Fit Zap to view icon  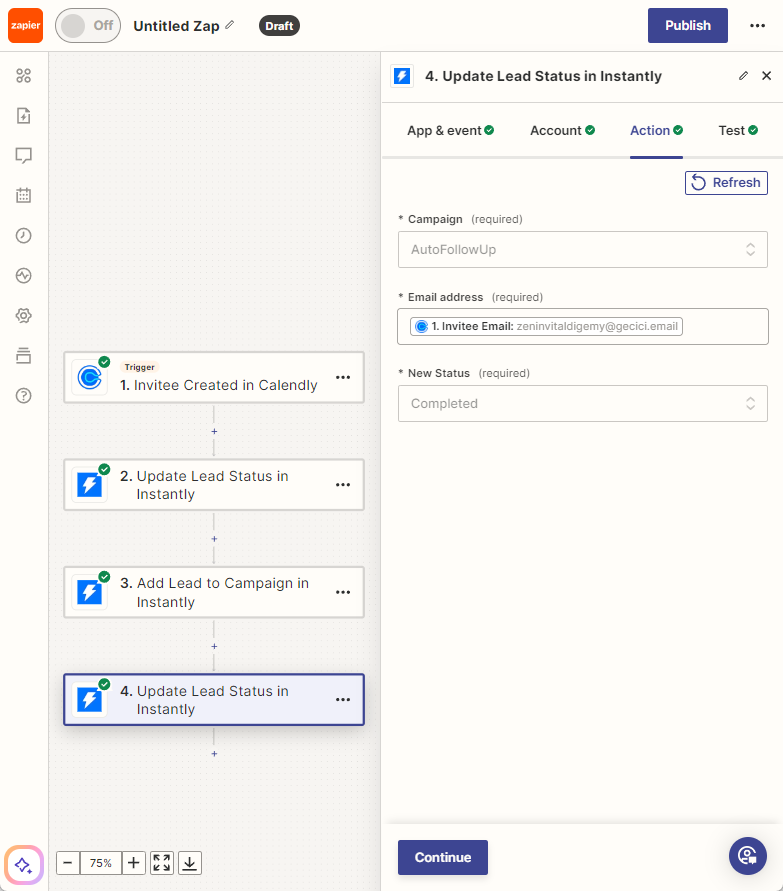coord(161,863)
